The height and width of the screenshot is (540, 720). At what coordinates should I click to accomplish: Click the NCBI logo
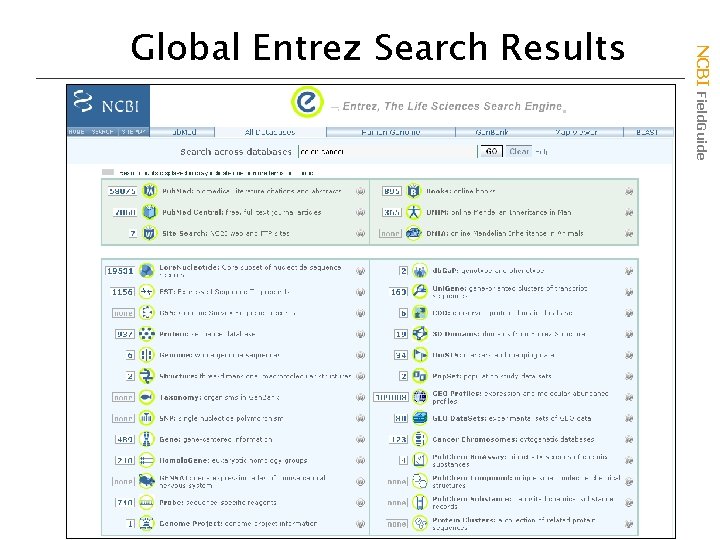(x=108, y=106)
